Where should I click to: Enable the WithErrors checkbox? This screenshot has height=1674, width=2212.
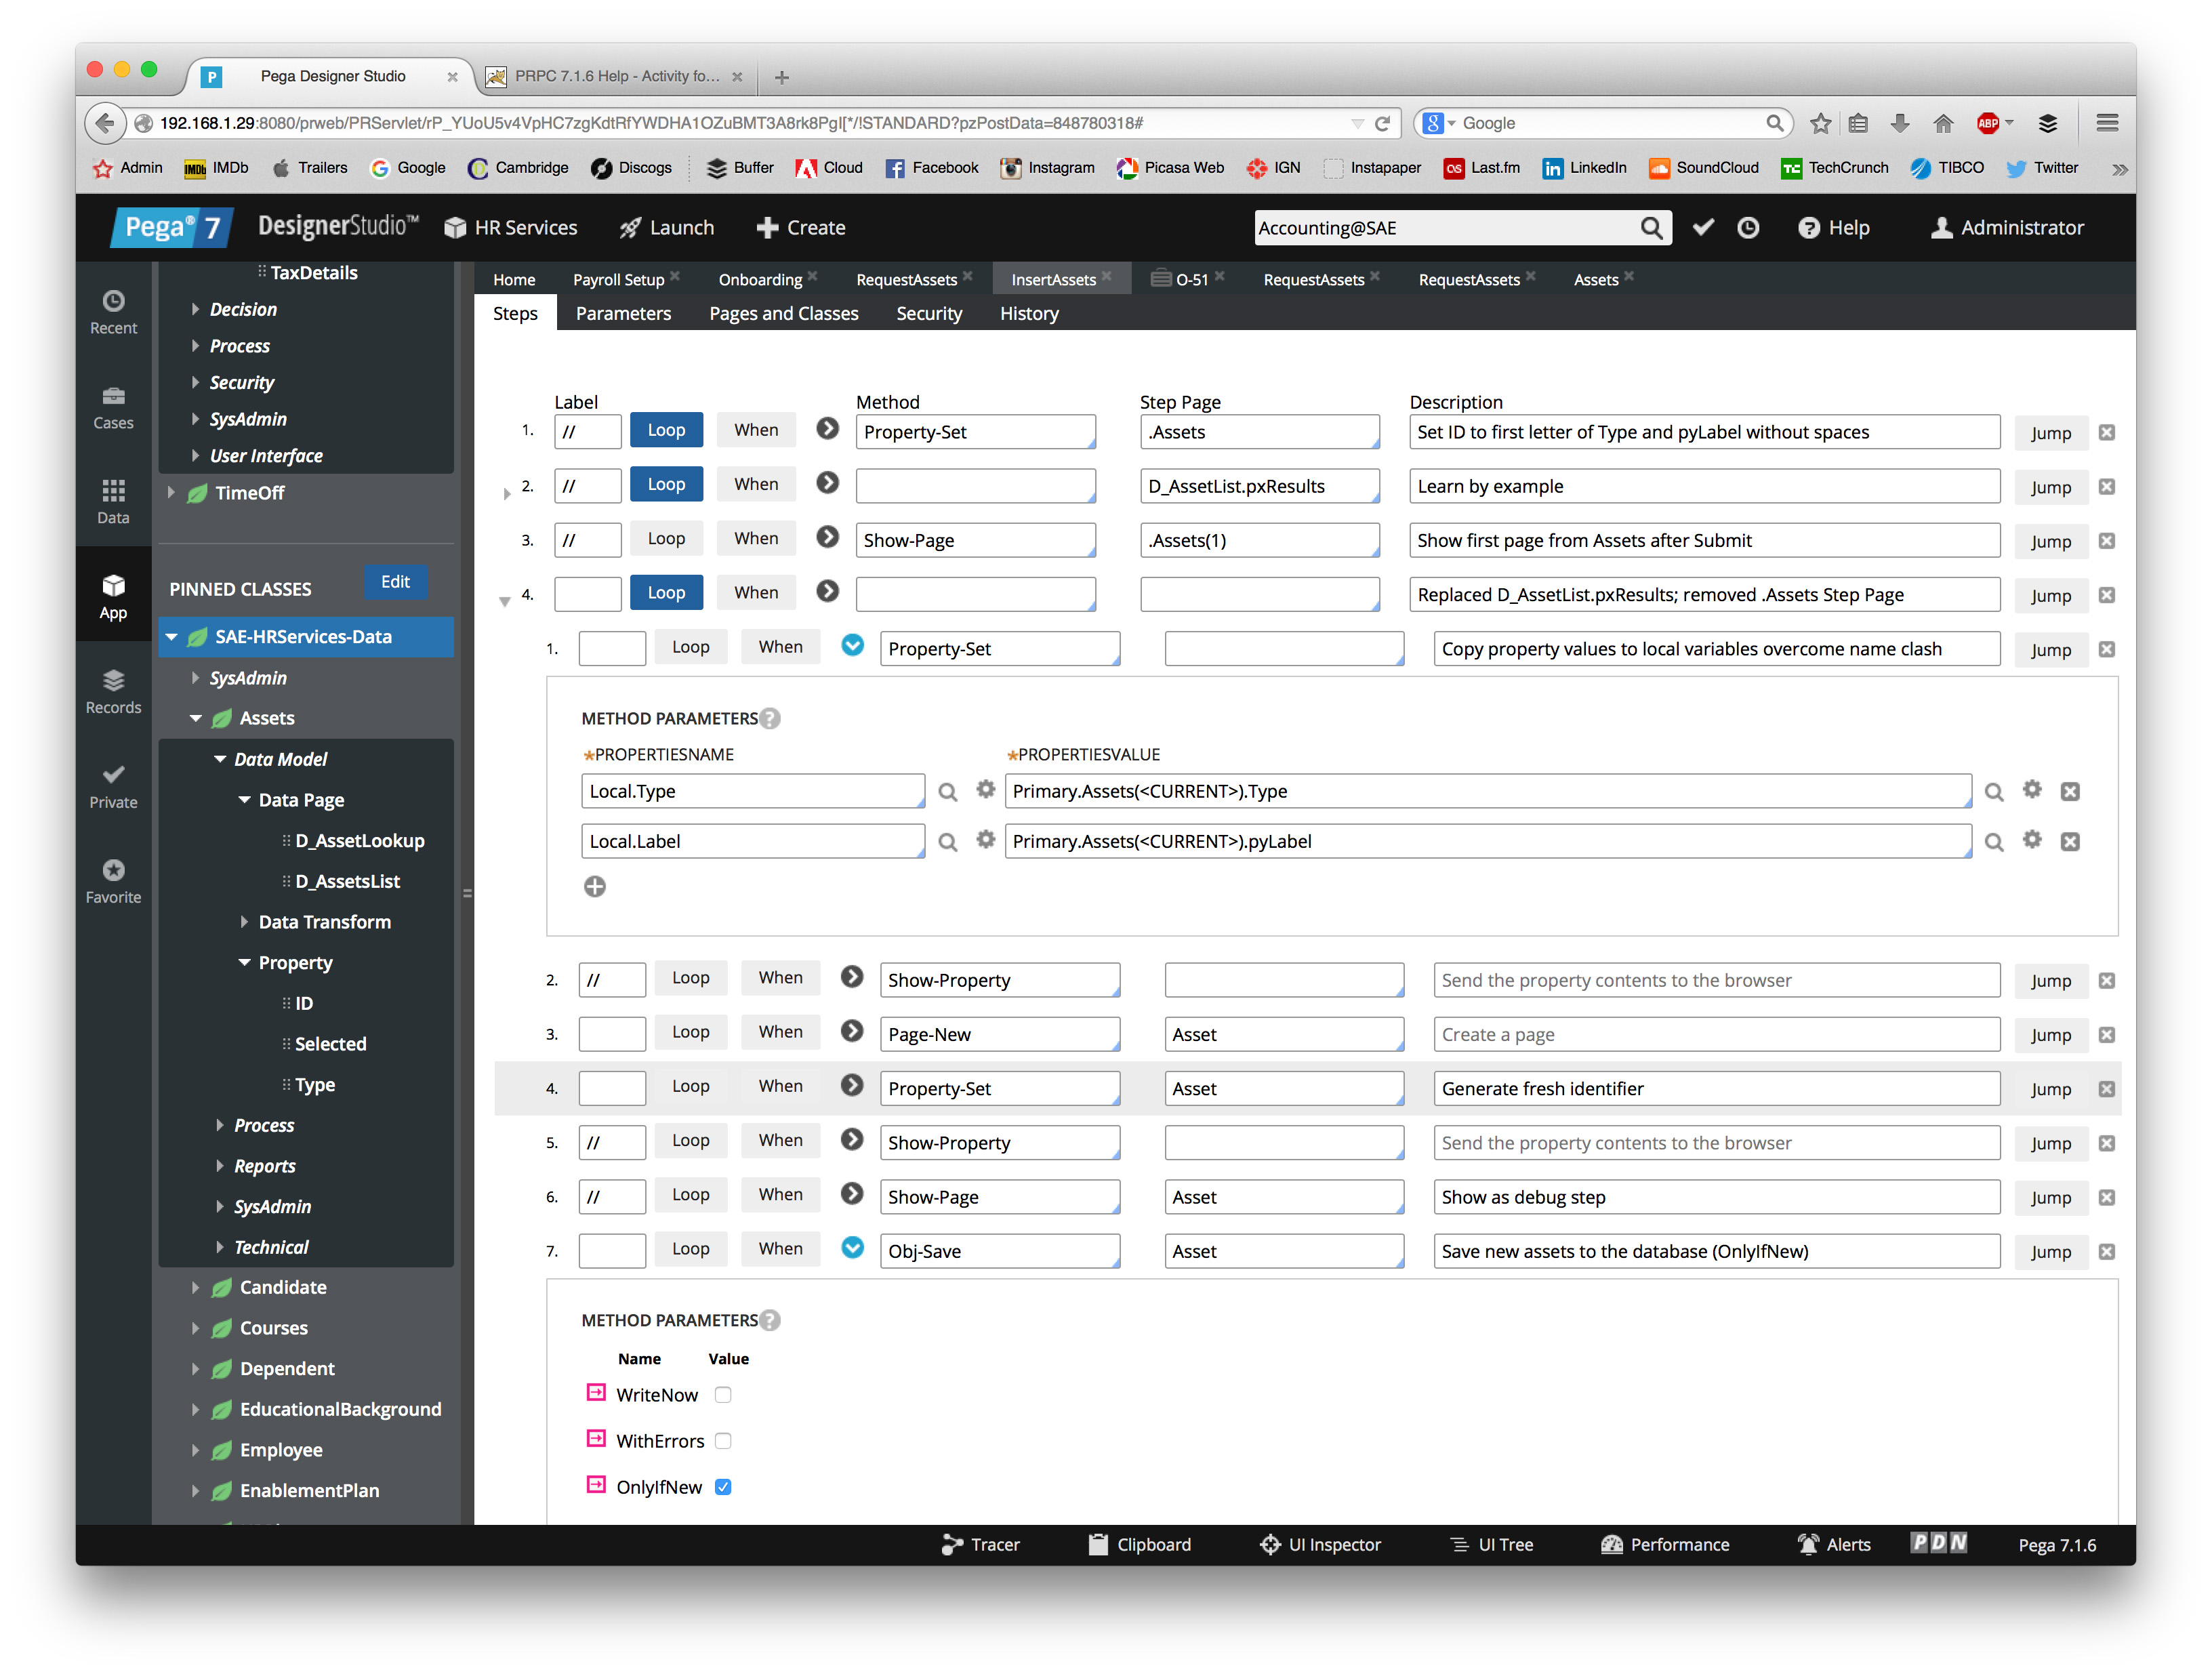pos(723,1441)
